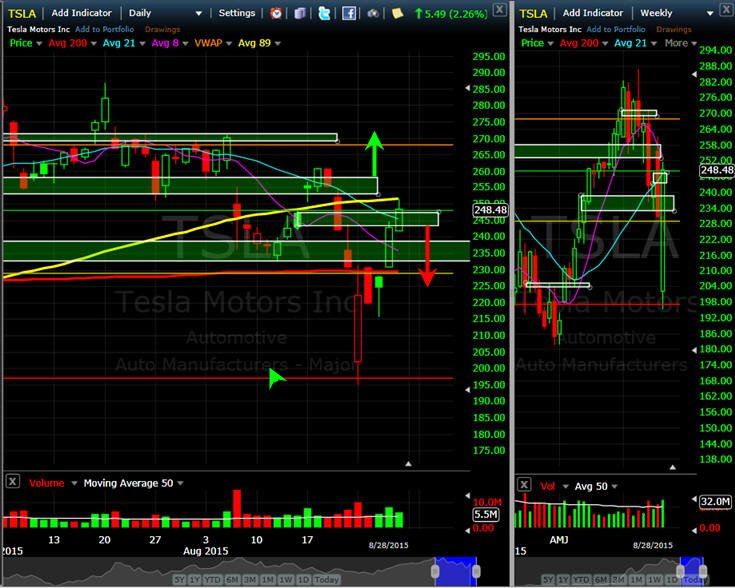The width and height of the screenshot is (735, 588).
Task: Click the small up triangle below daily chart
Action: pos(408,464)
